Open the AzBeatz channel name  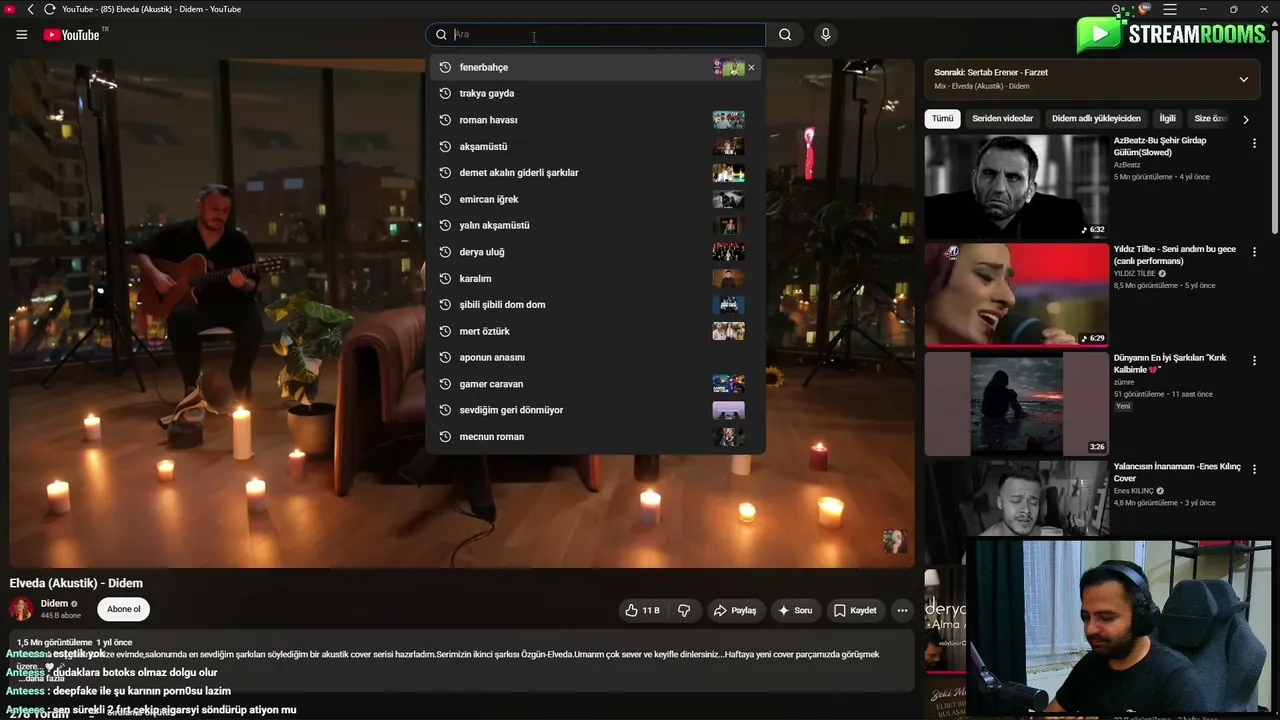[x=1127, y=165]
